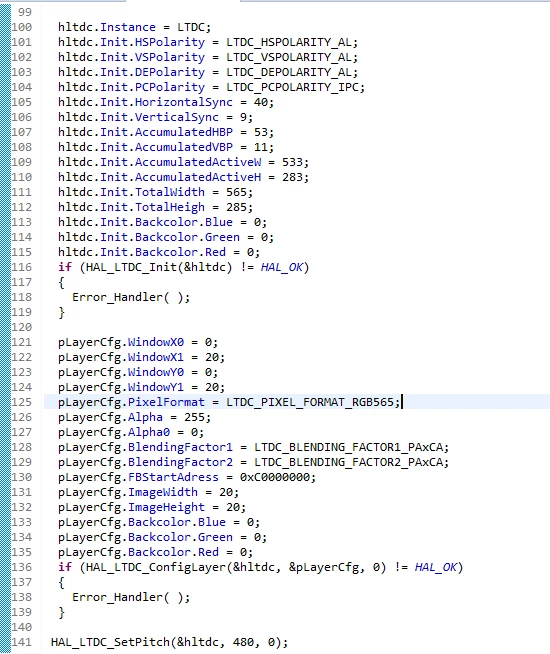Image resolution: width=550 pixels, height=654 pixels.
Task: Click HAL_OK on line 136
Action: tap(436, 568)
